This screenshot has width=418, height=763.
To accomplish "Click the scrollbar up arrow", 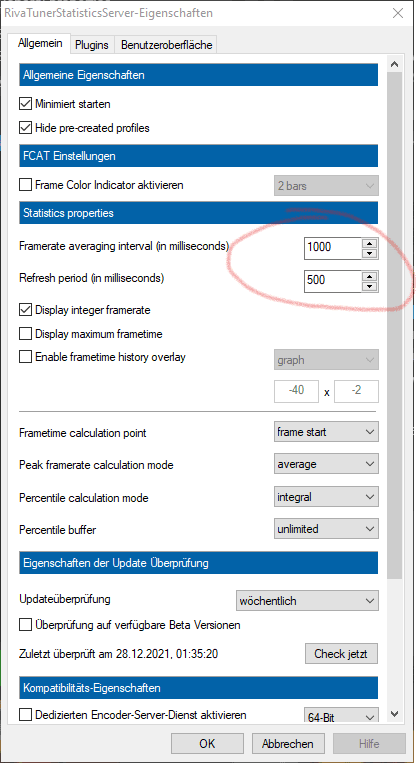I will [395, 64].
